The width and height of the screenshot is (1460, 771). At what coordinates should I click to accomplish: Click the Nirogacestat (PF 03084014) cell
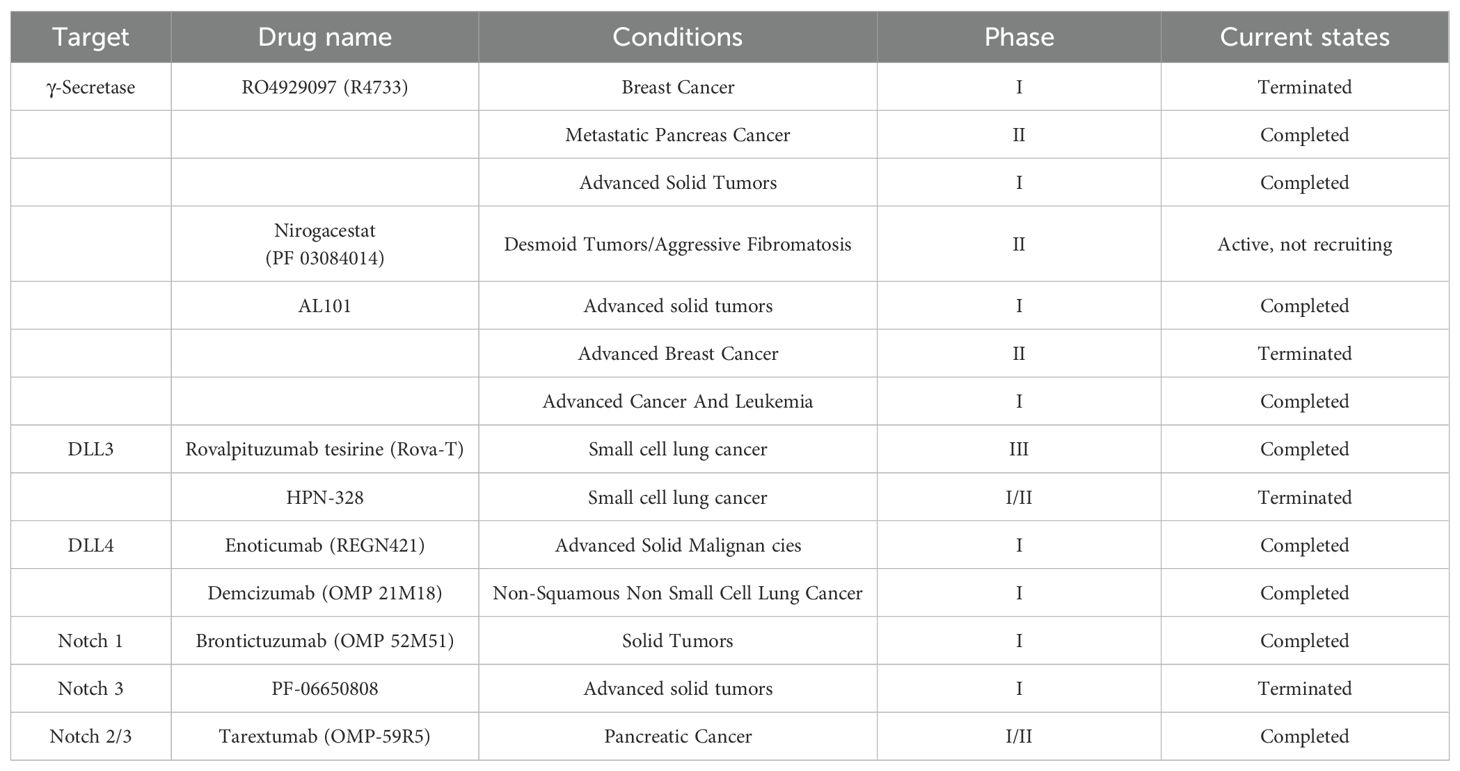click(325, 243)
